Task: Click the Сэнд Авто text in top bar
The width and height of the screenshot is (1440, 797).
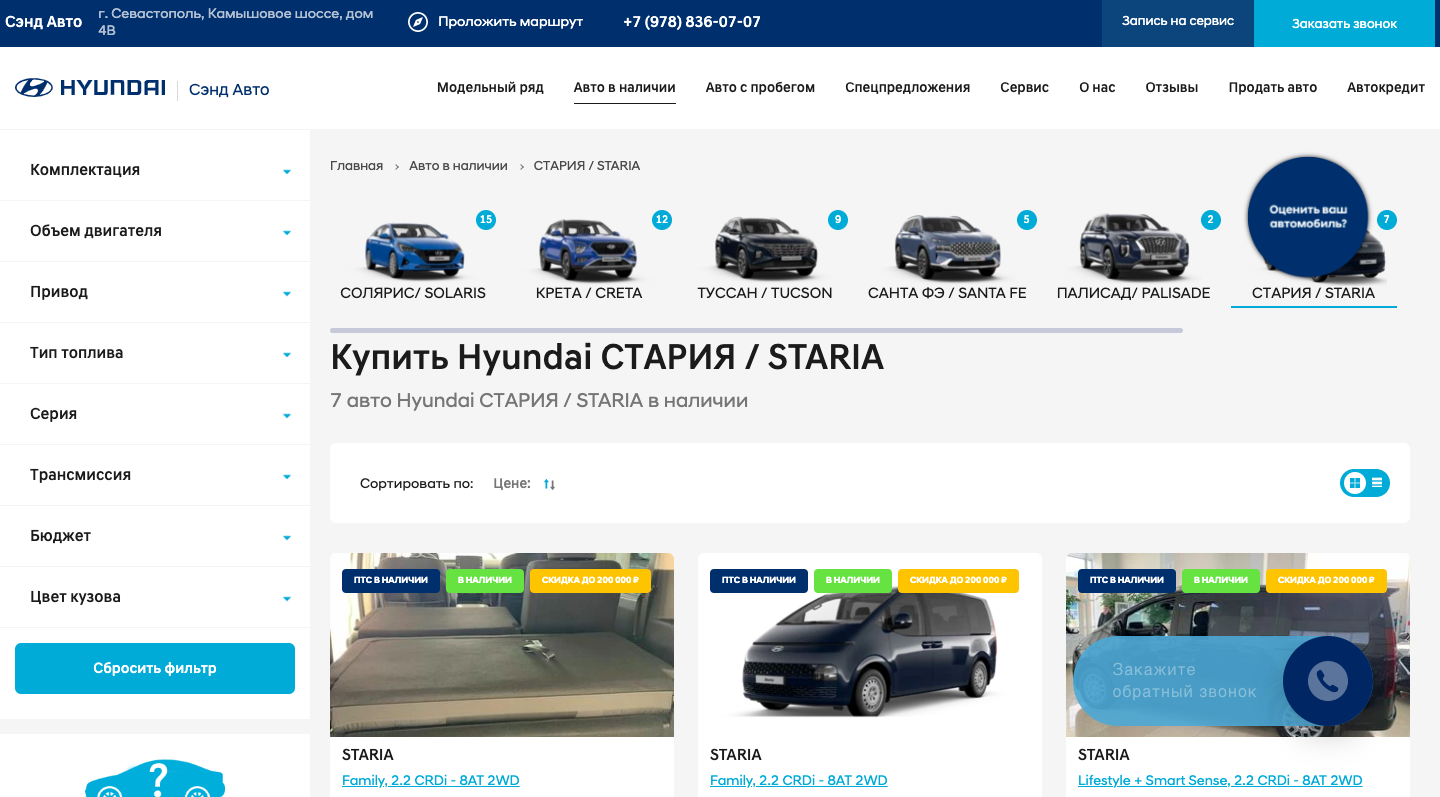Action: [44, 22]
